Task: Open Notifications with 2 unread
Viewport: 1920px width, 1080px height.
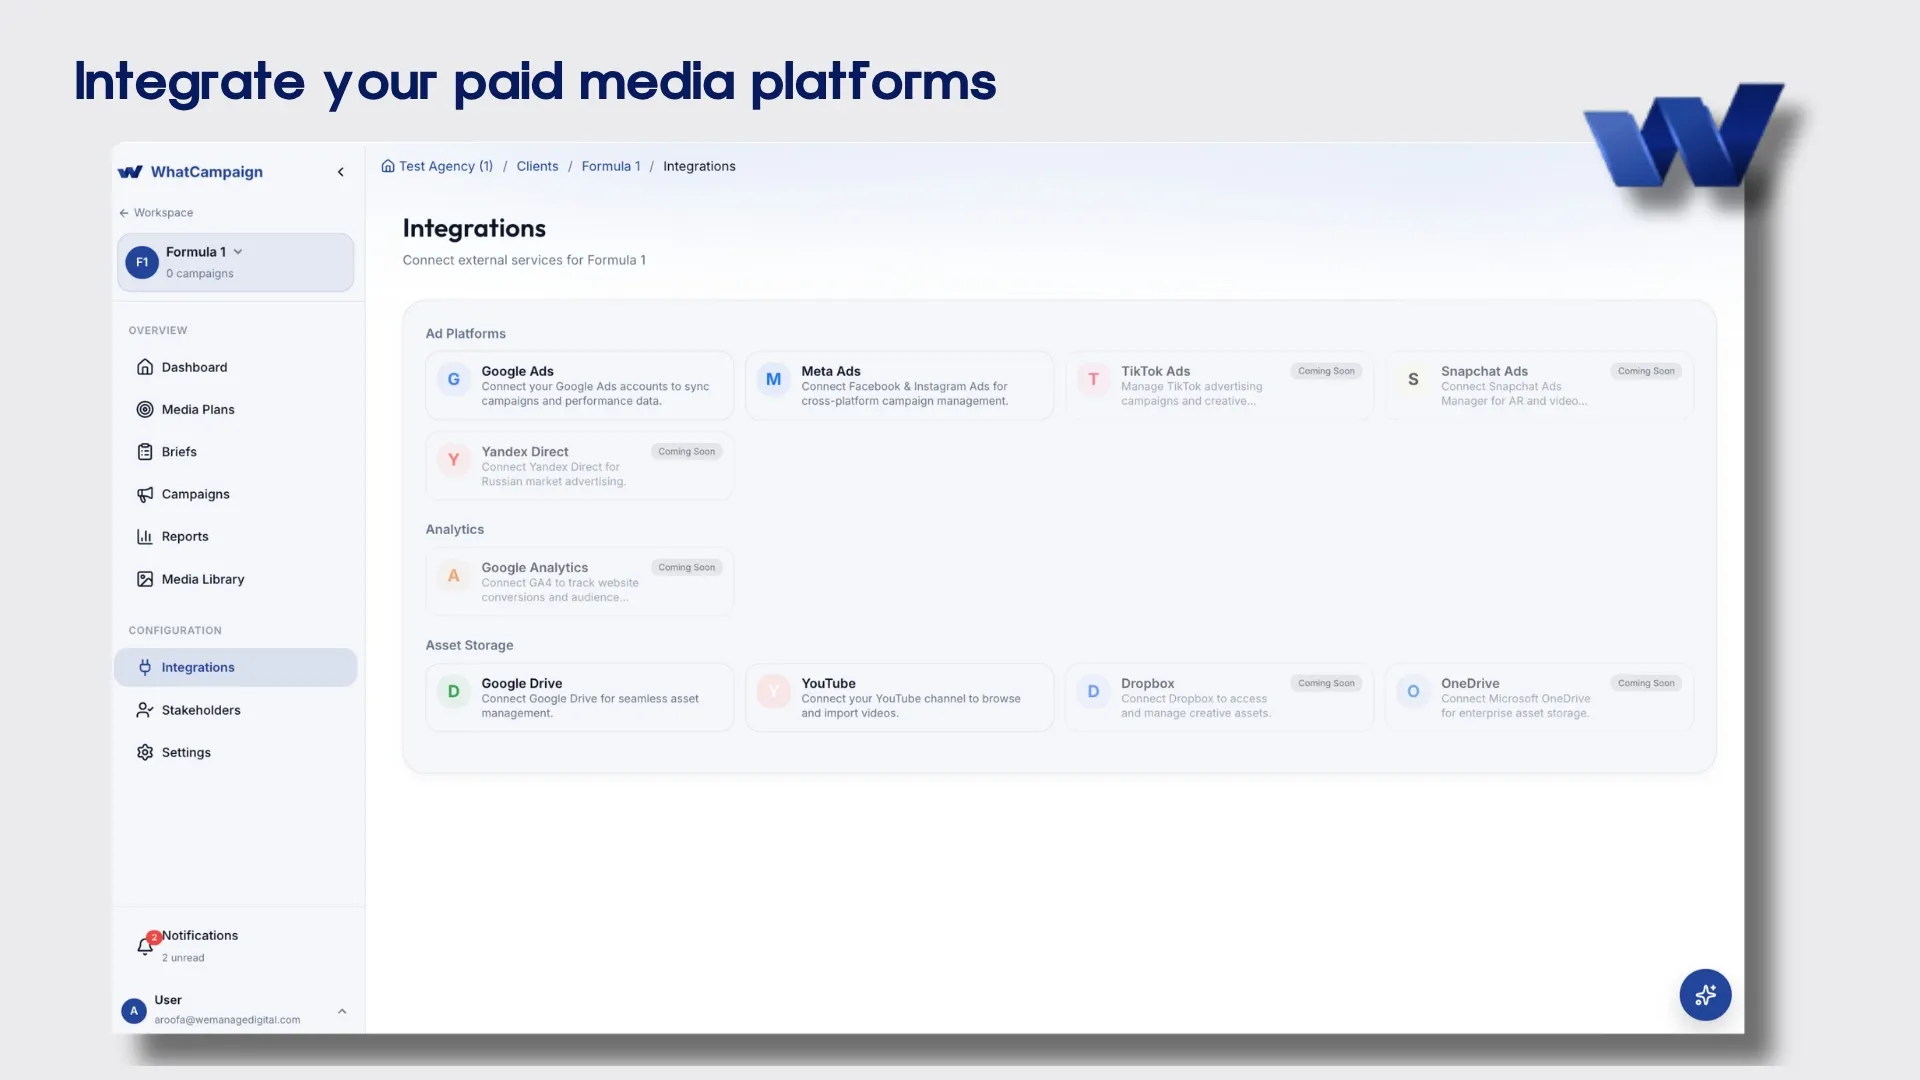Action: point(236,945)
